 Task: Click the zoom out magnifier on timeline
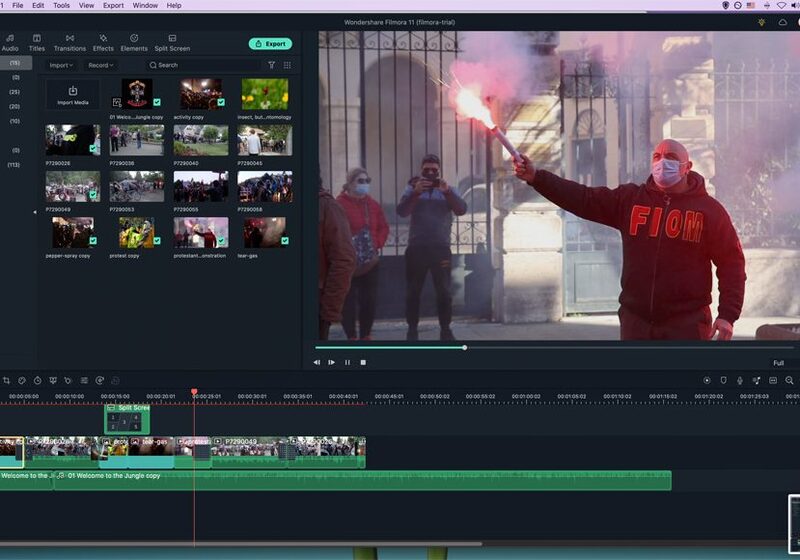(789, 380)
